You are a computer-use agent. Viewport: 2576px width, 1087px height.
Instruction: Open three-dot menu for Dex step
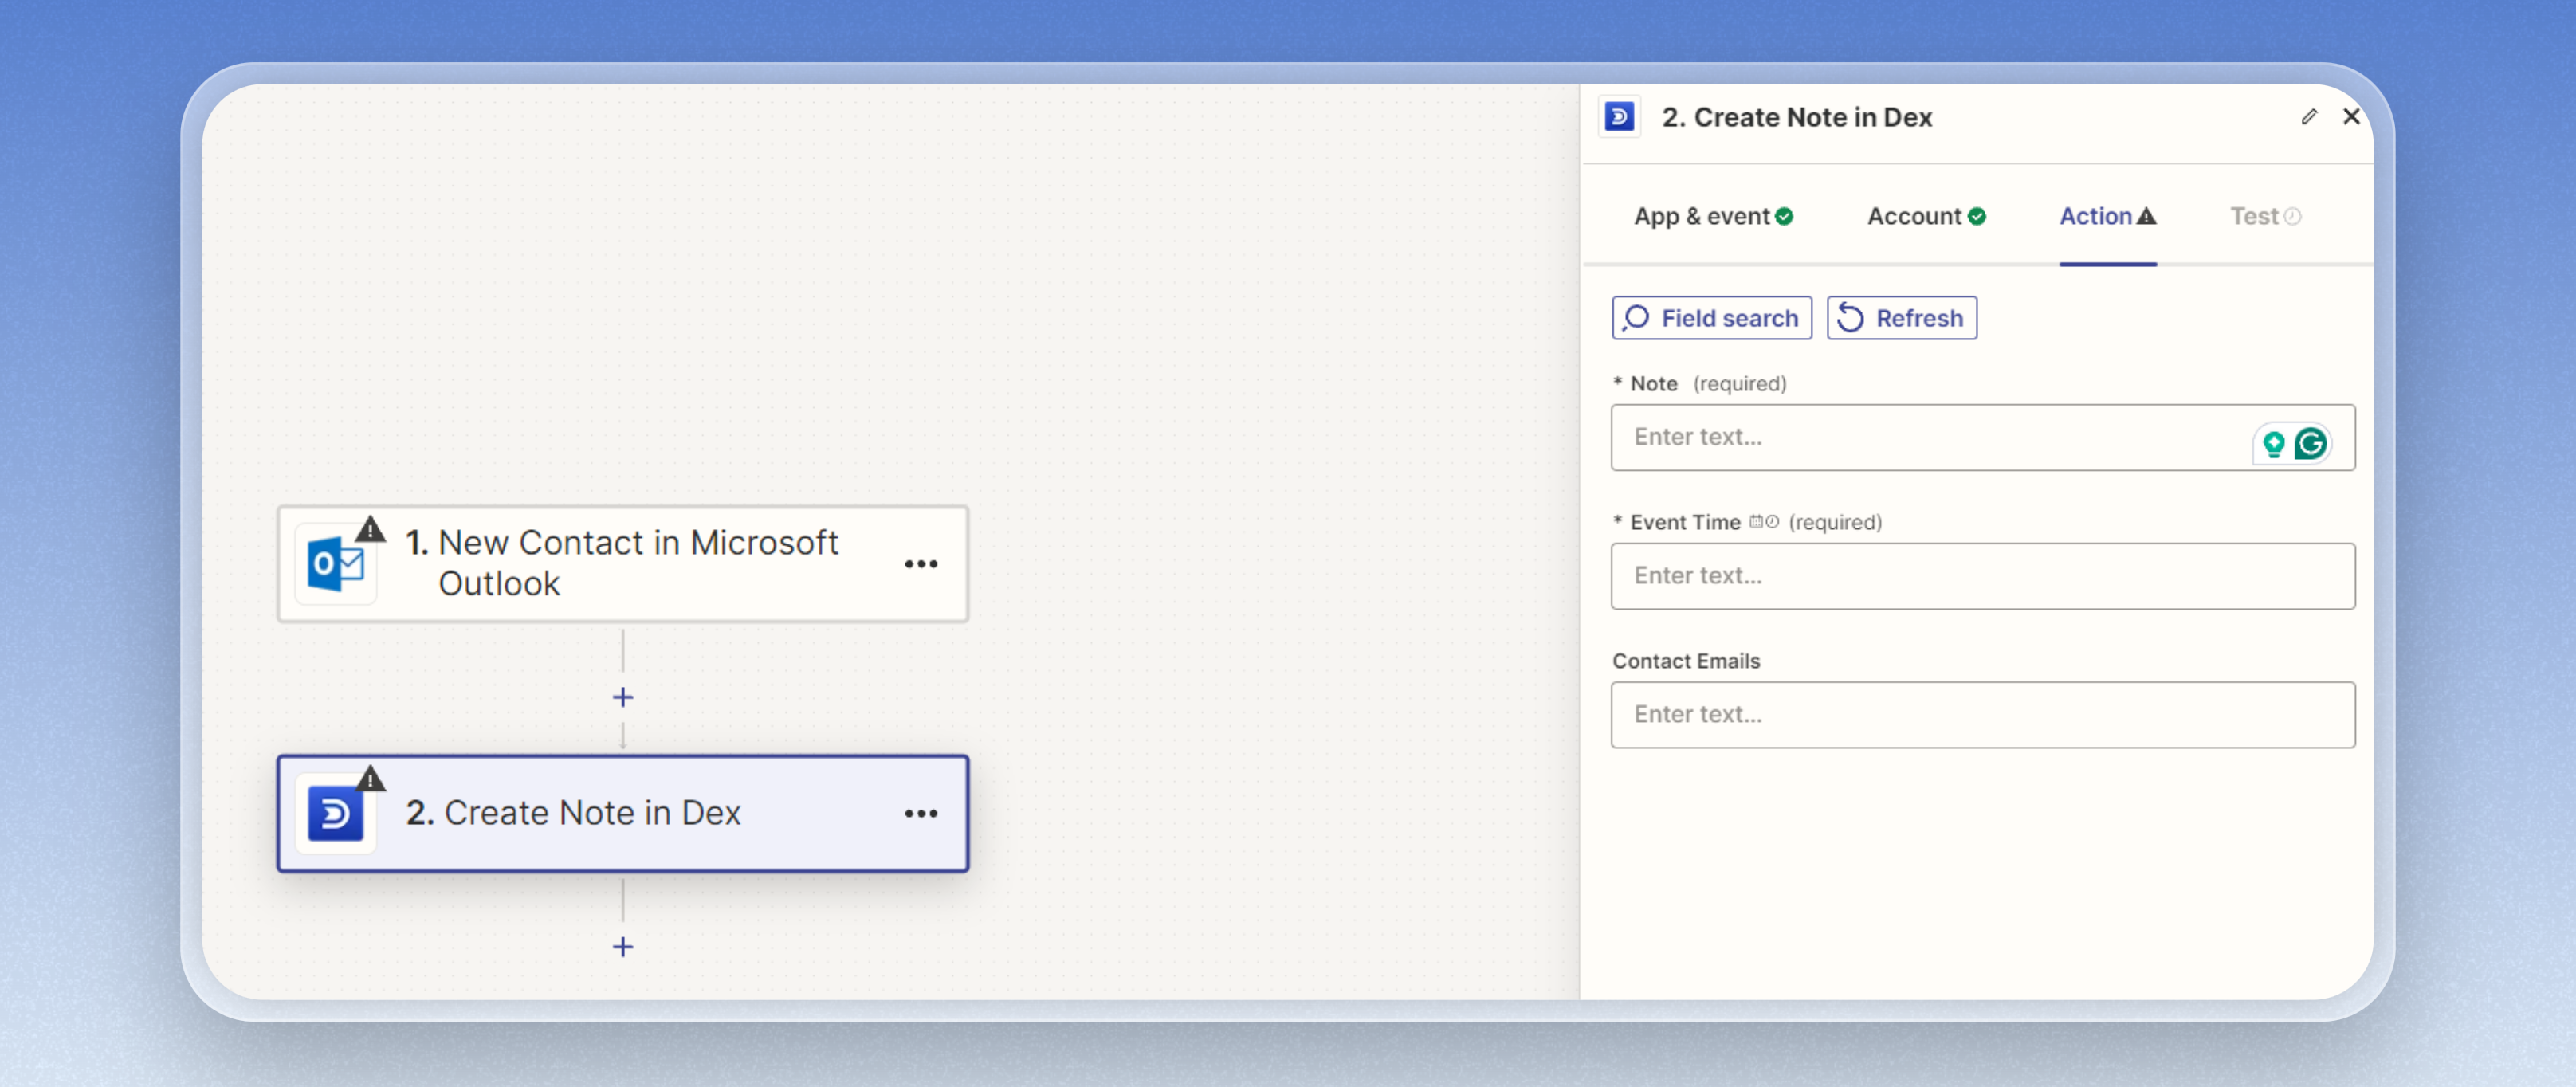[x=920, y=814]
